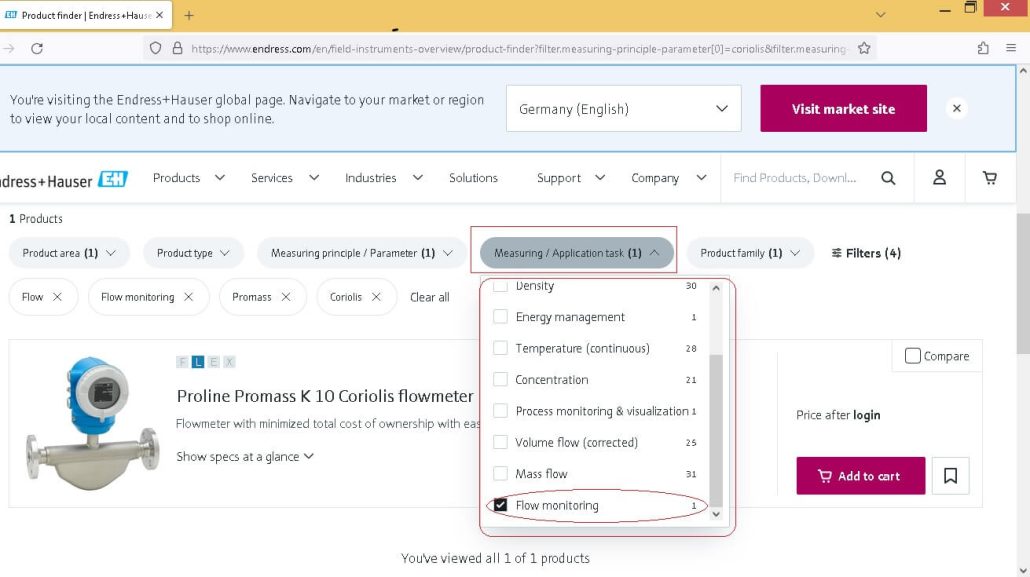Expand Show specs at a glance
1030x577 pixels.
[x=244, y=456]
